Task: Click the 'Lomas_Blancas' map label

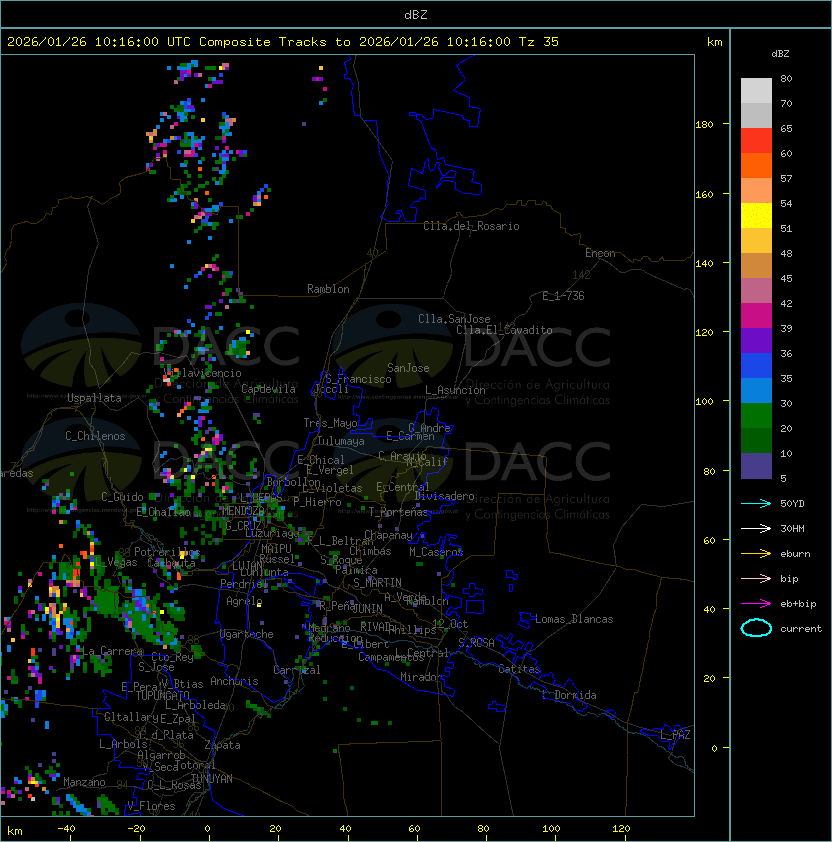Action: point(574,619)
